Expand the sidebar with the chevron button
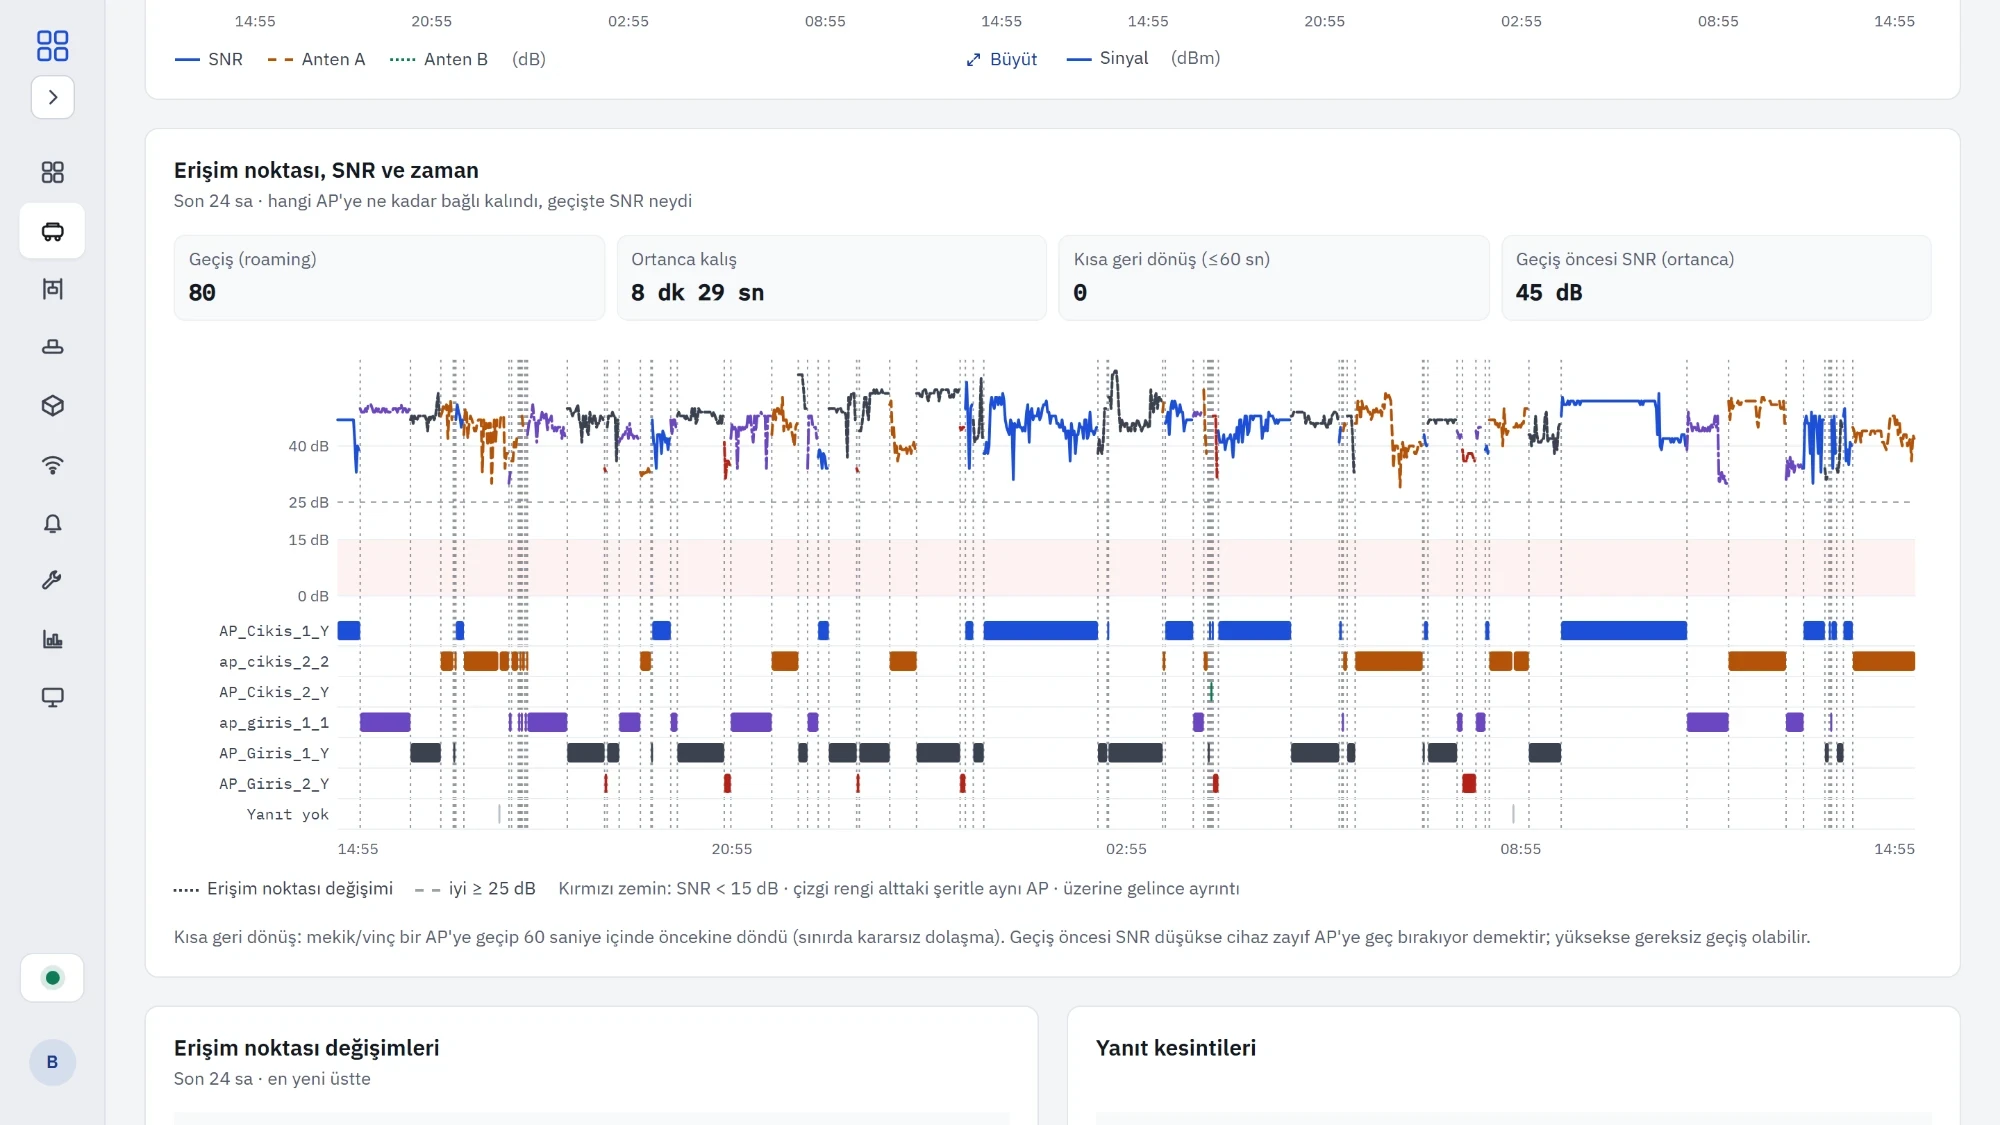This screenshot has height=1125, width=2000. 52,97
